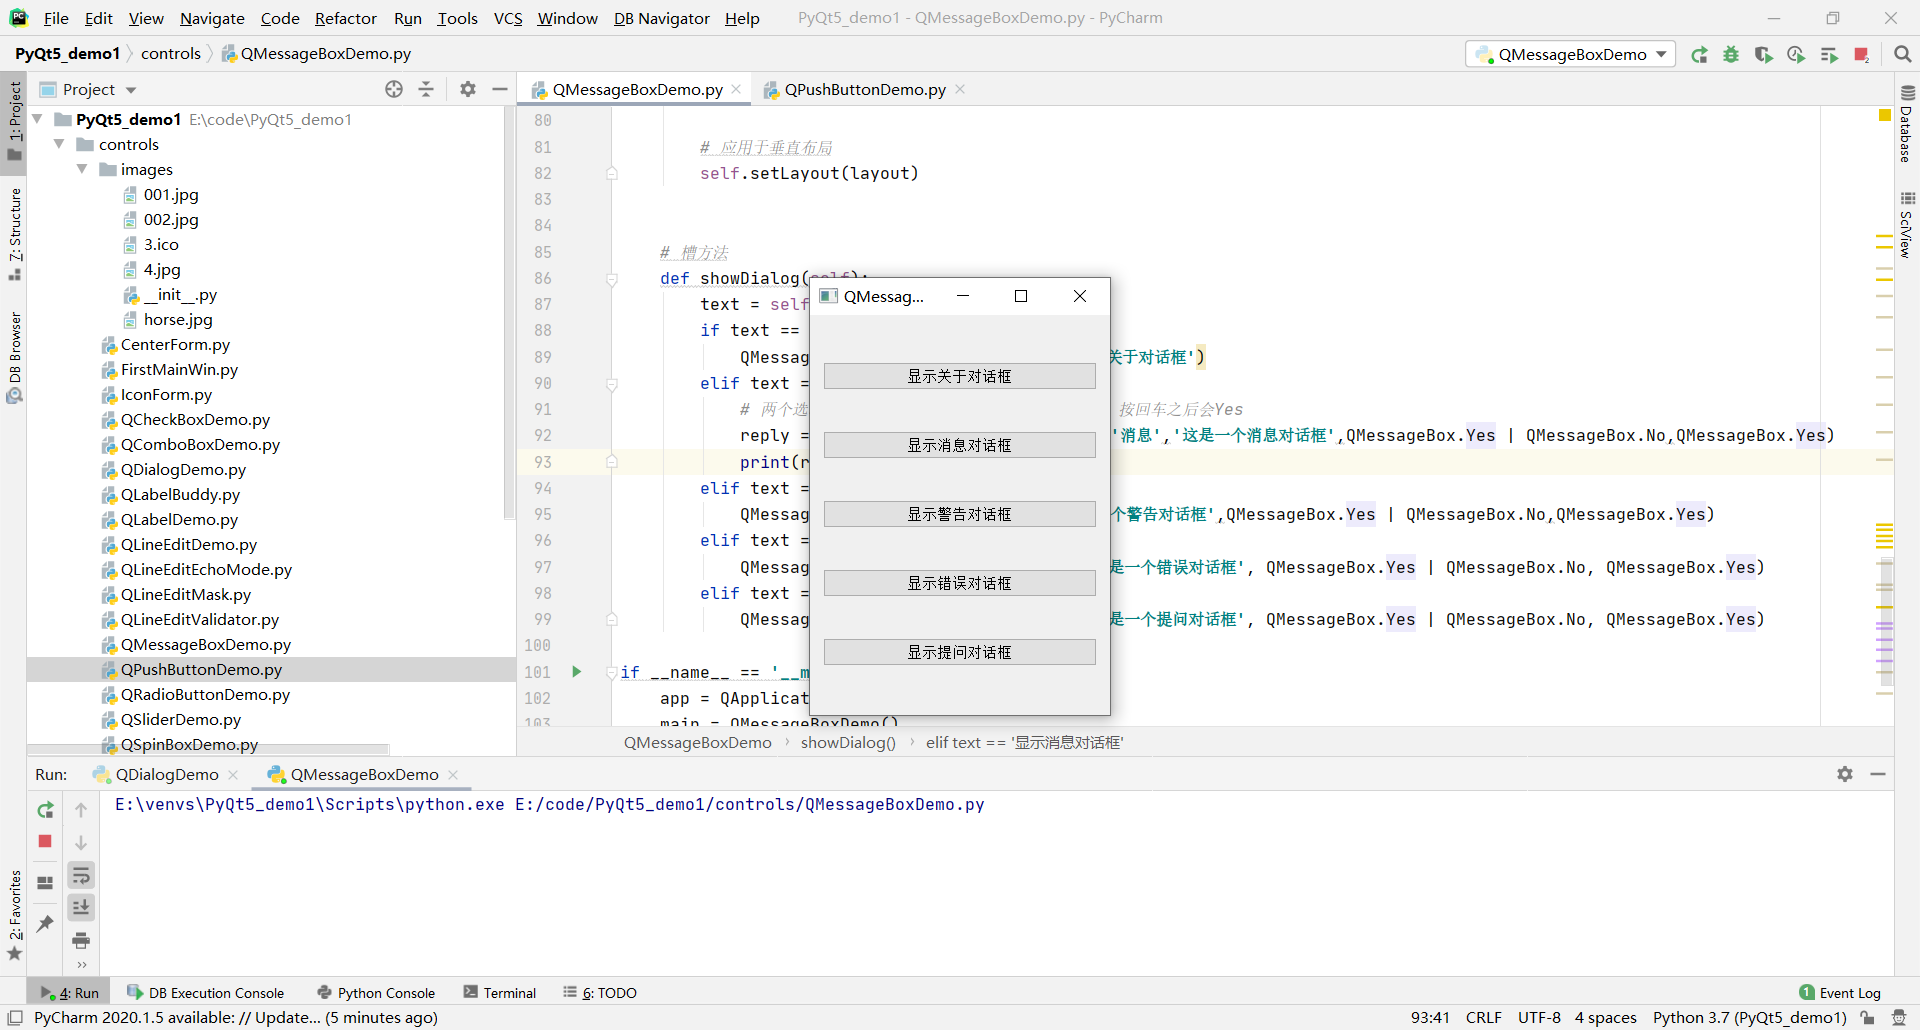This screenshot has height=1030, width=1920.
Task: Click the 显示关于对话框 button
Action: pos(960,376)
